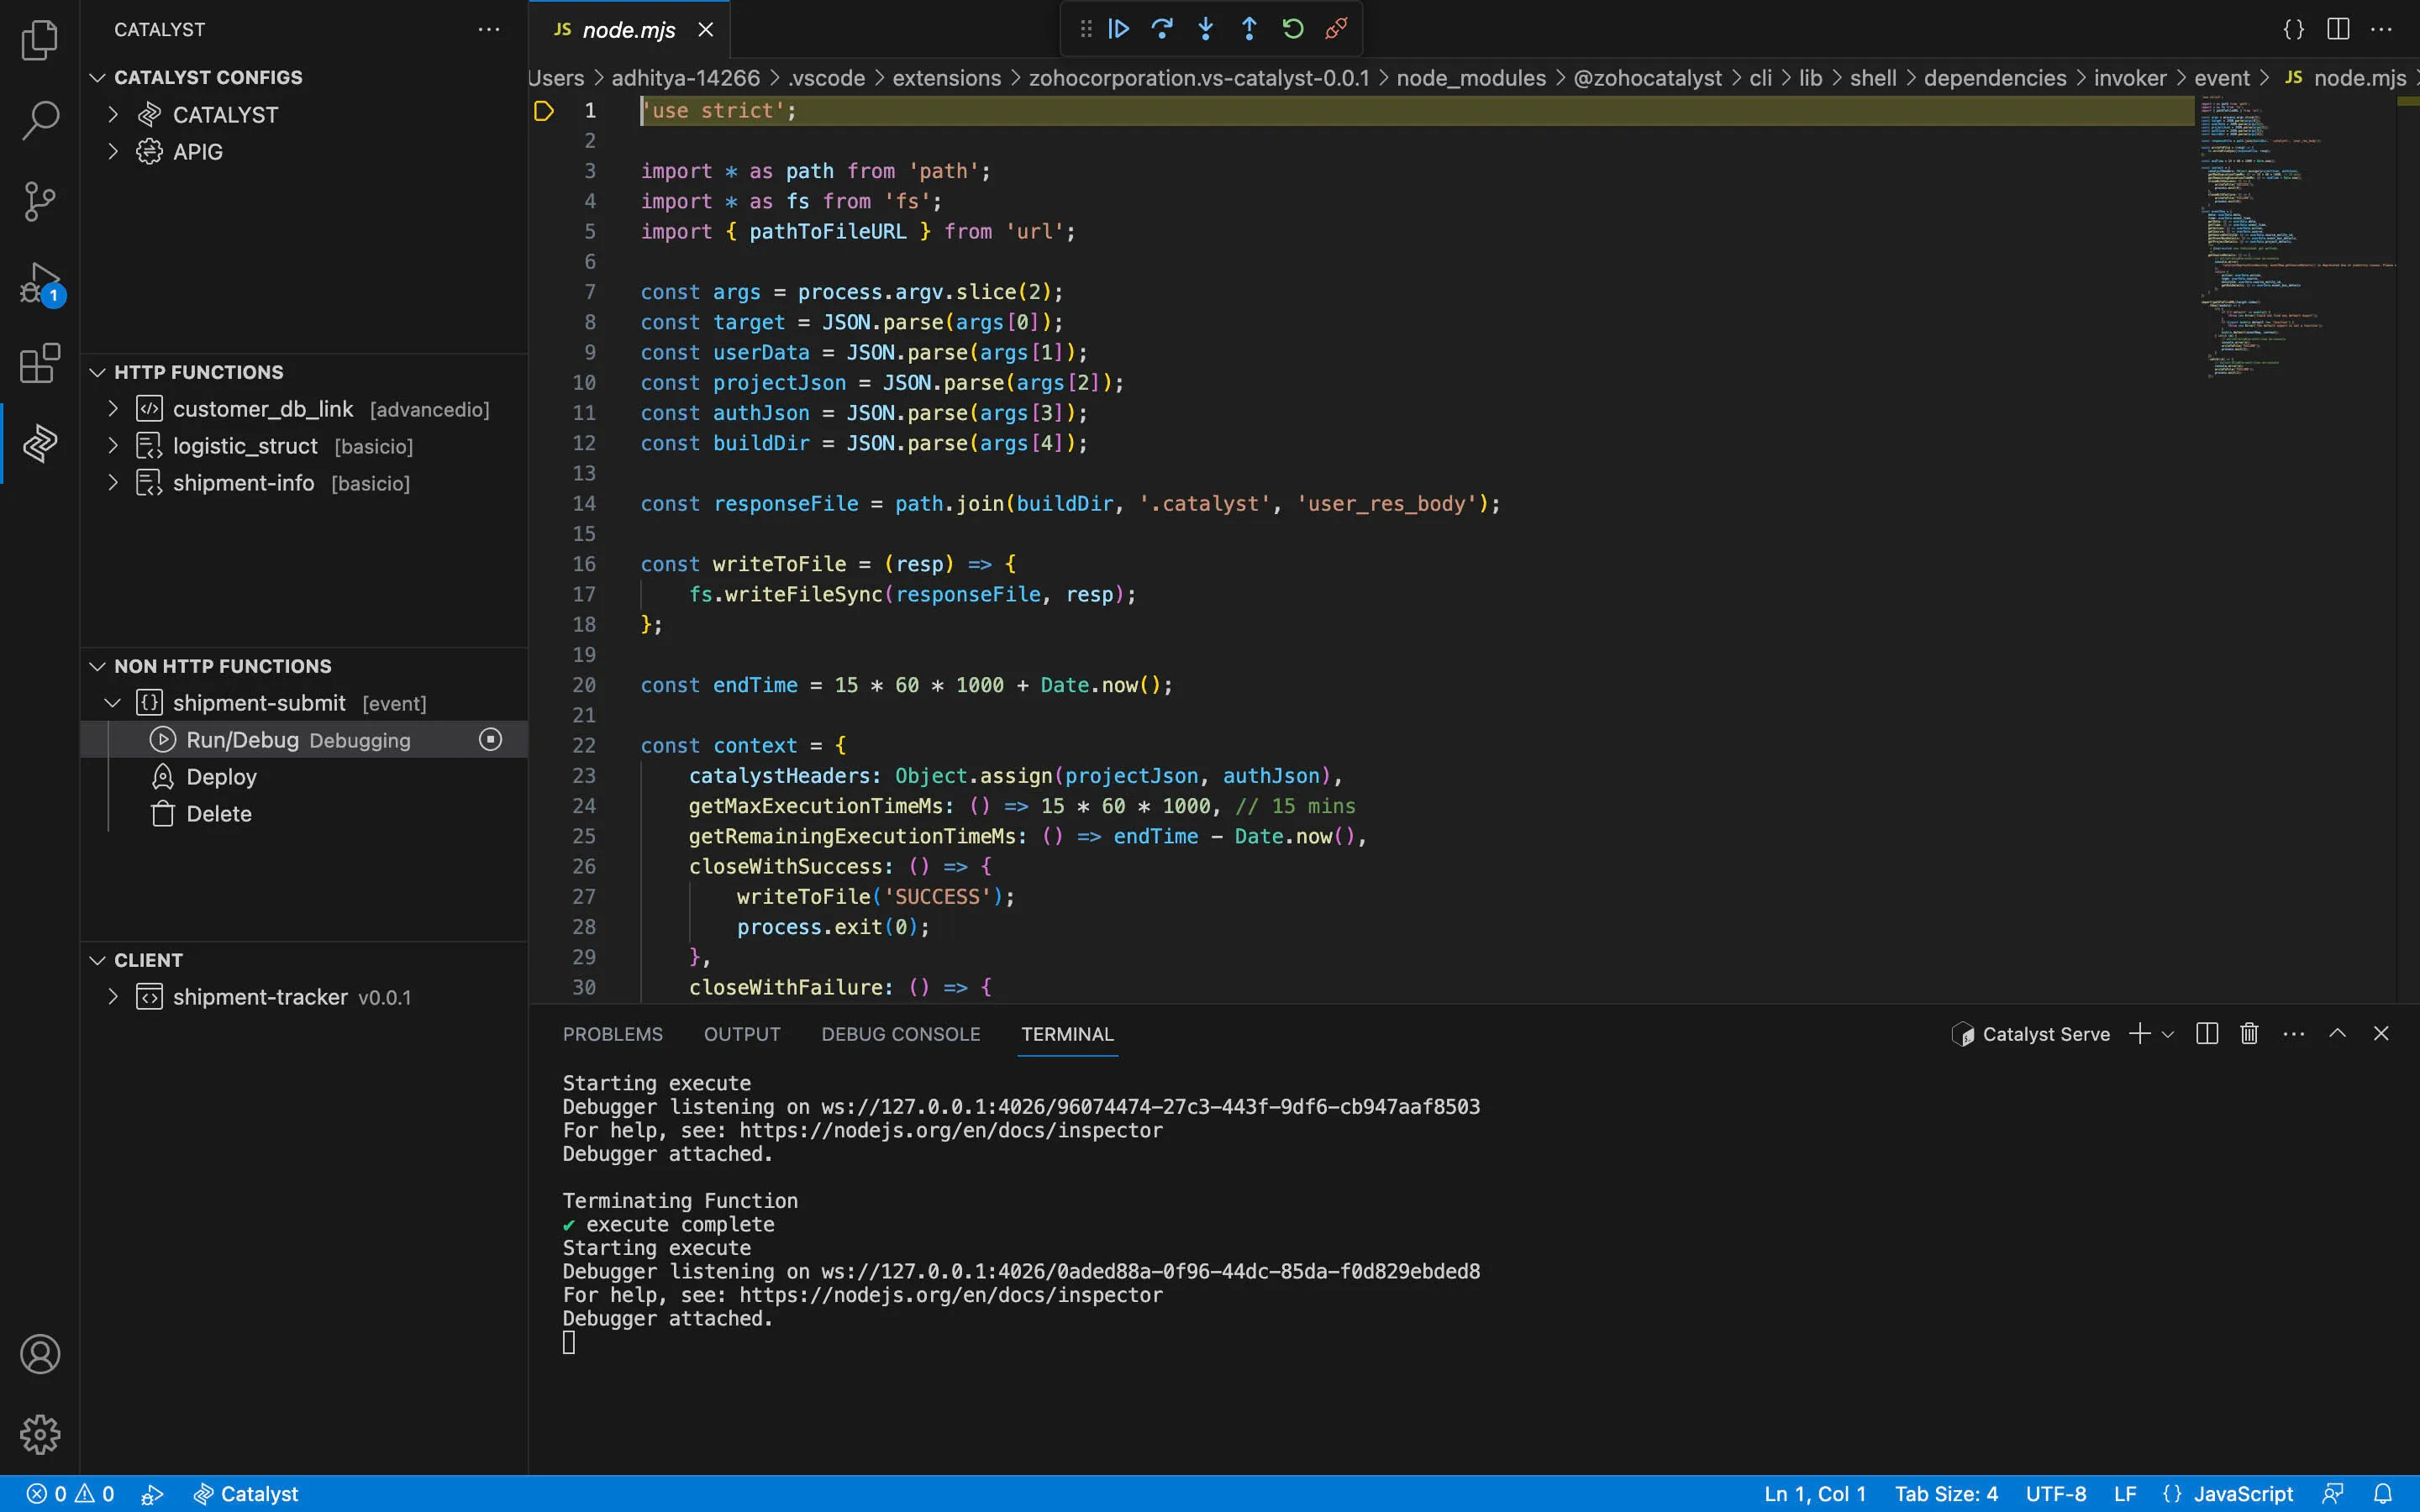
Task: Expand the shipment-info function
Action: pos(113,482)
